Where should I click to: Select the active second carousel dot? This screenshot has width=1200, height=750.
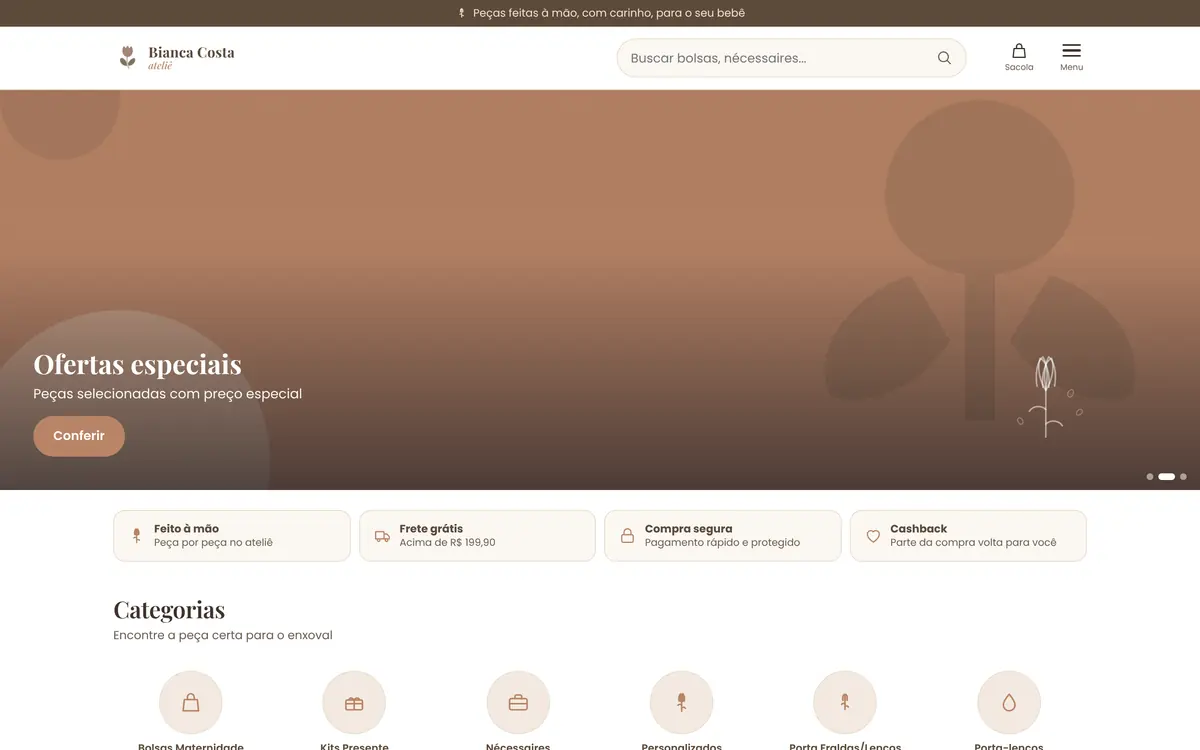tap(1166, 477)
